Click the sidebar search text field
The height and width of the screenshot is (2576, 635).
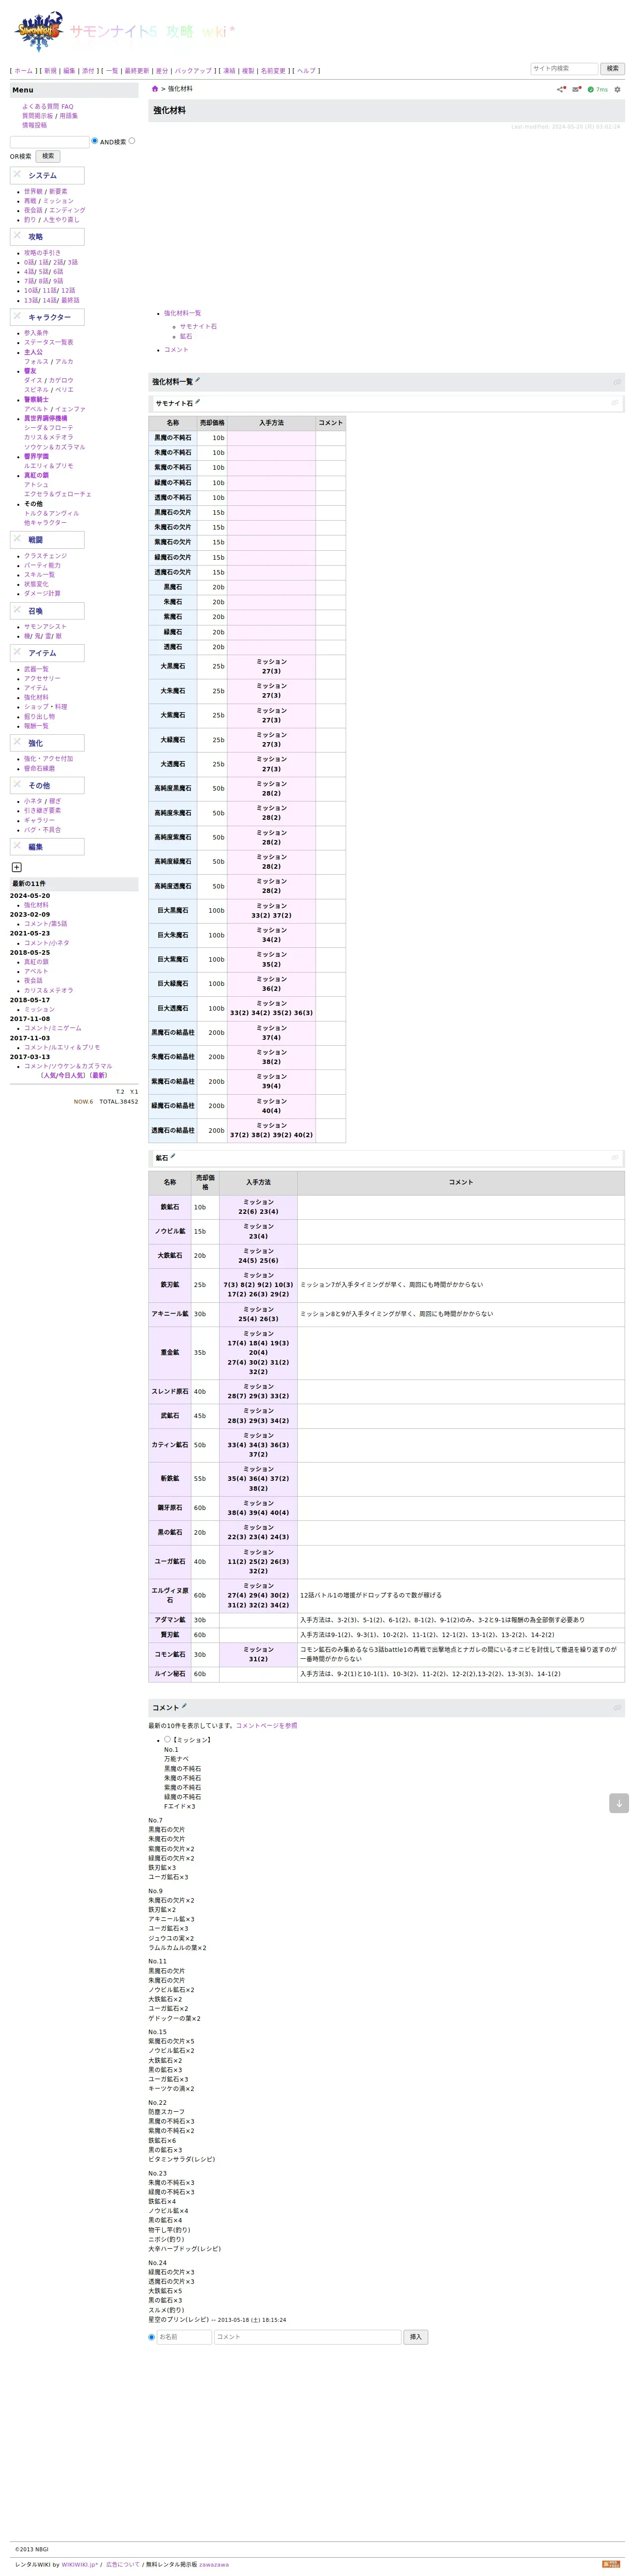49,142
